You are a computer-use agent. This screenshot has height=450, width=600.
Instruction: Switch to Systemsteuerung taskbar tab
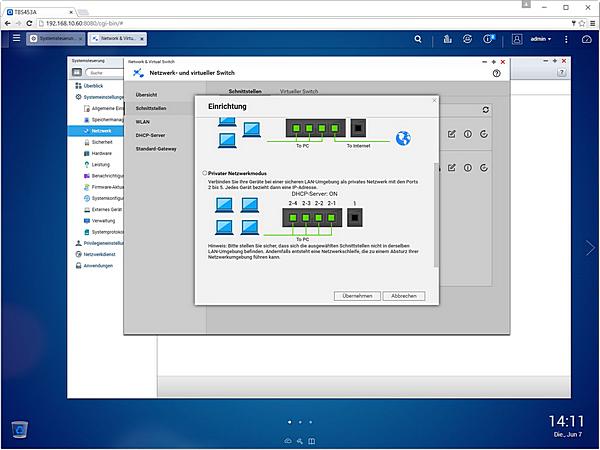(56, 39)
